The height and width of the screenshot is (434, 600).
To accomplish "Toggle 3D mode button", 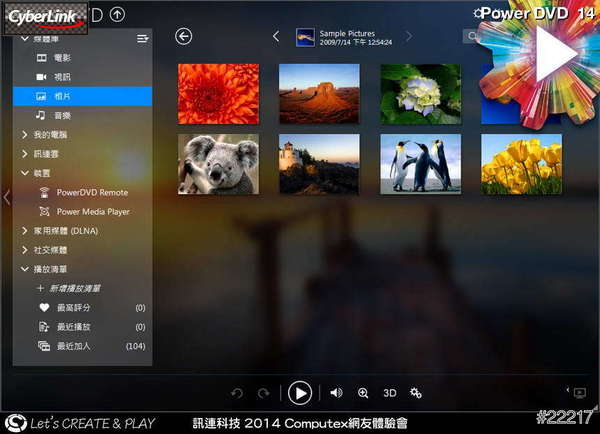I will [390, 393].
